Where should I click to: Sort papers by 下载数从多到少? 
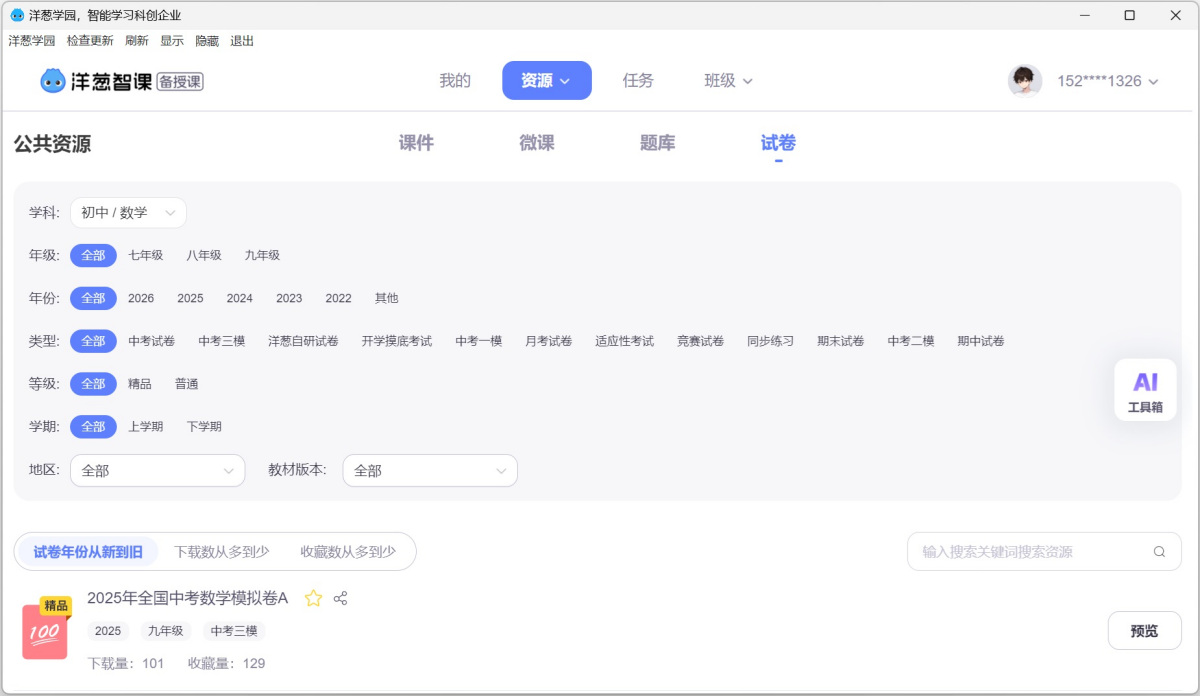tap(220, 551)
